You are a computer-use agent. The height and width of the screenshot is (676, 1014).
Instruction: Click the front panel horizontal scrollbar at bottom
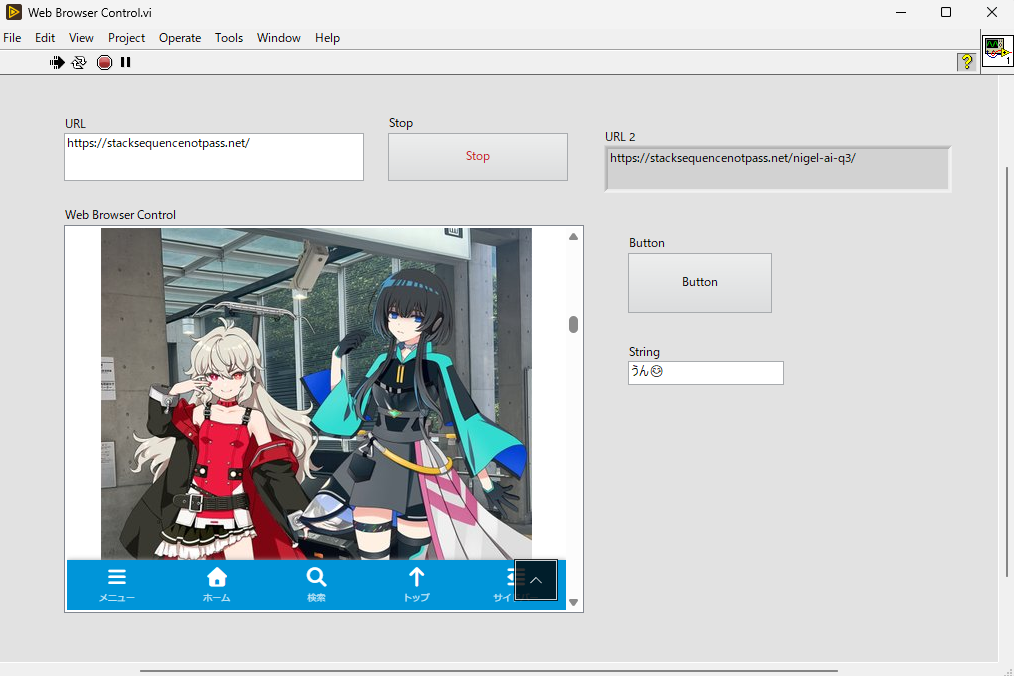[489, 671]
